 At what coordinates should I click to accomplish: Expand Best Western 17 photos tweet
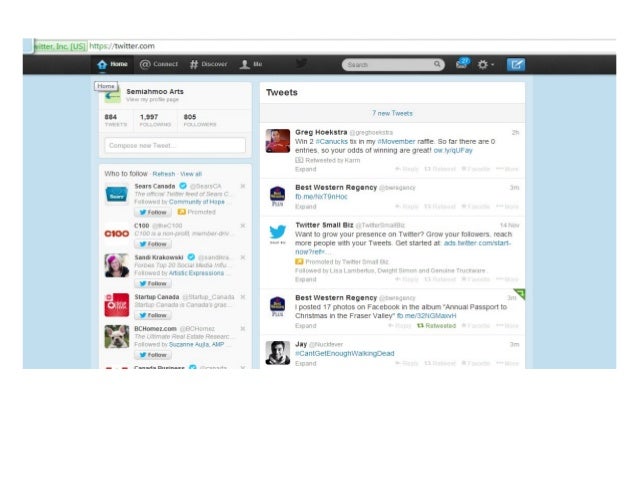(306, 326)
